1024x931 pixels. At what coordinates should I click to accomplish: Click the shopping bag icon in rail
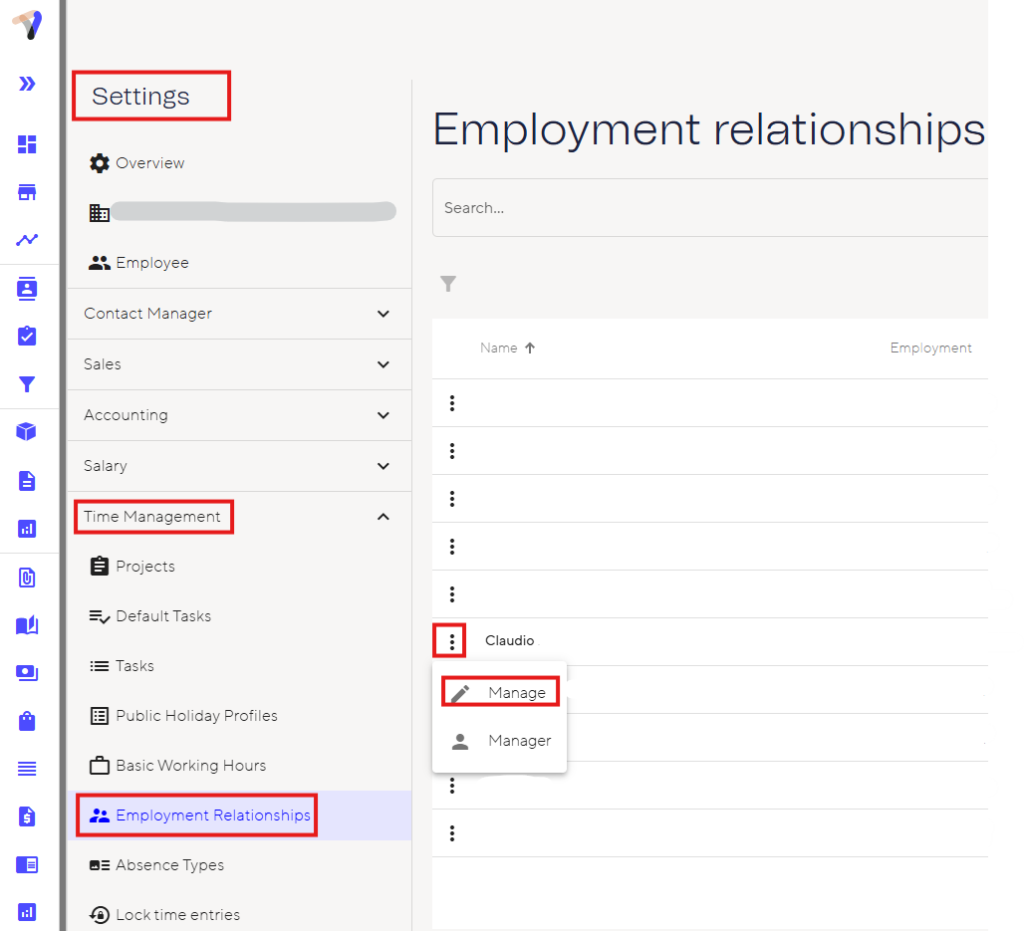pyautogui.click(x=27, y=721)
